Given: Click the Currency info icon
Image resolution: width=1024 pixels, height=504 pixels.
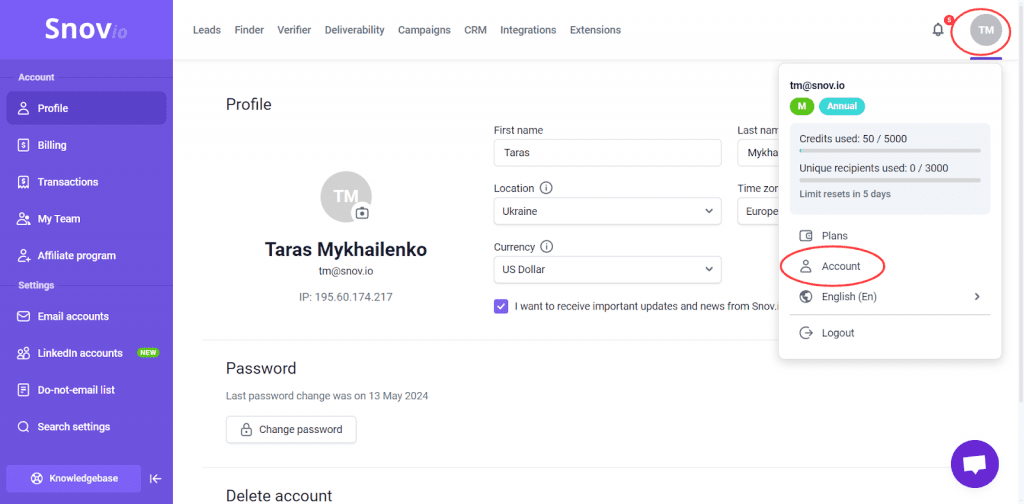Looking at the screenshot, I should click(547, 247).
